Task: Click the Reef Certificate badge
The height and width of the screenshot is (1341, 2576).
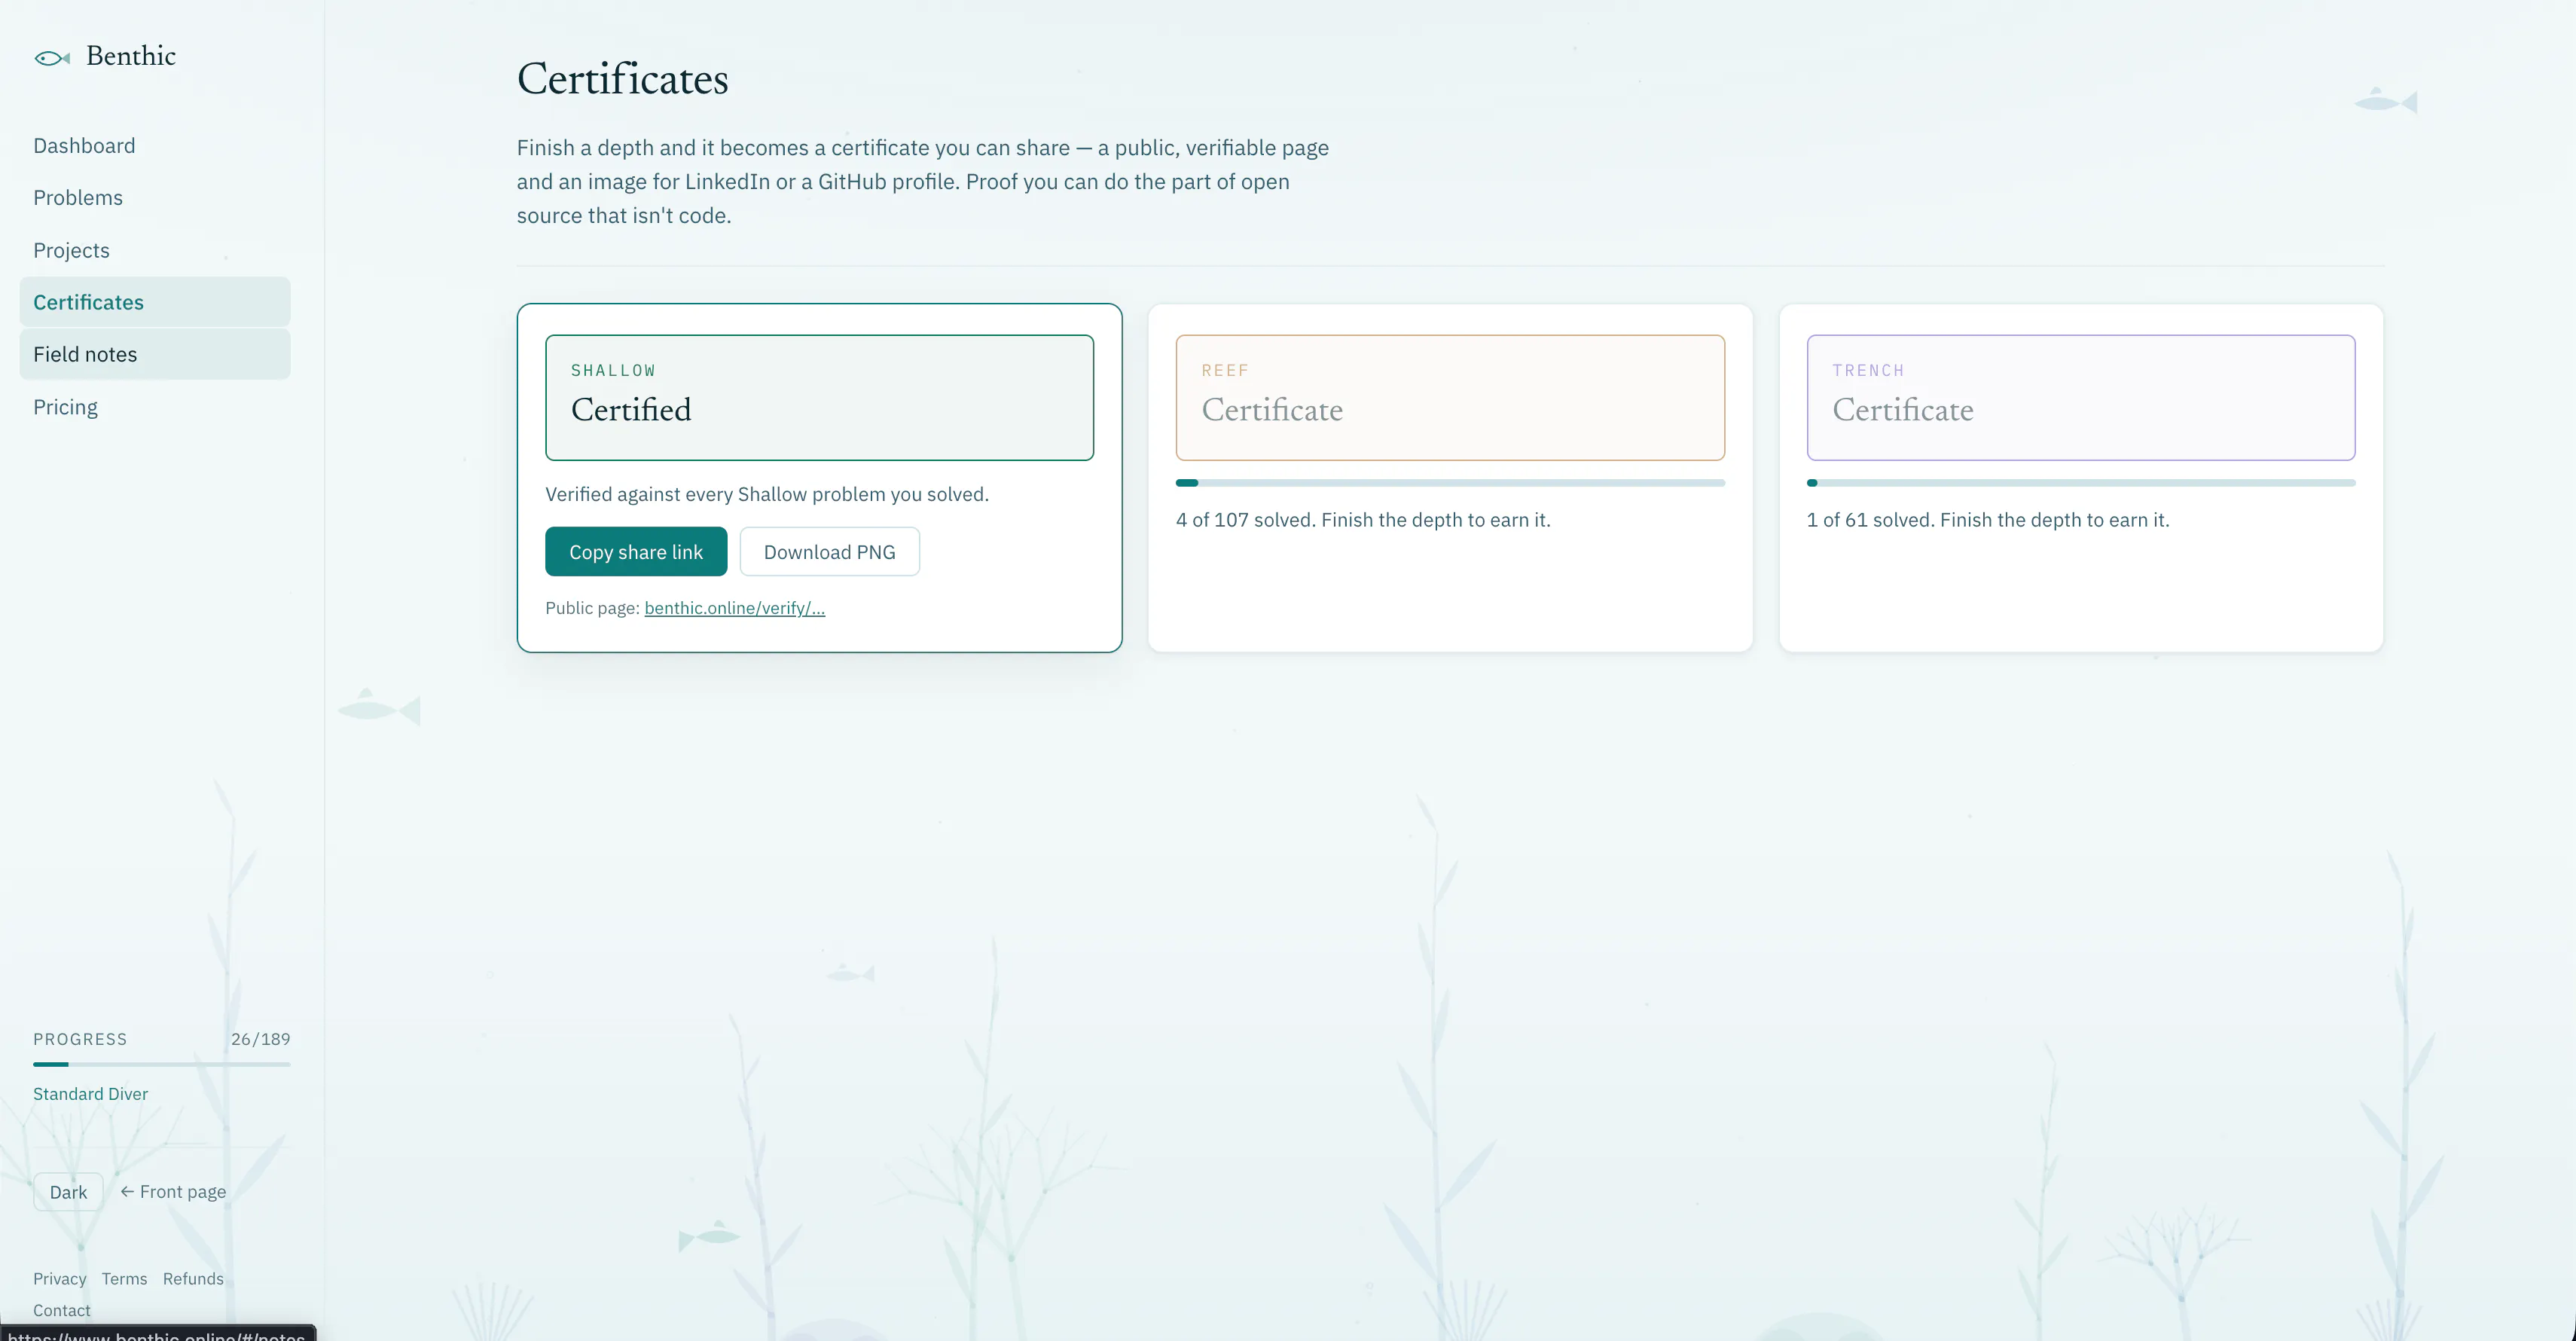Action: coord(1450,398)
